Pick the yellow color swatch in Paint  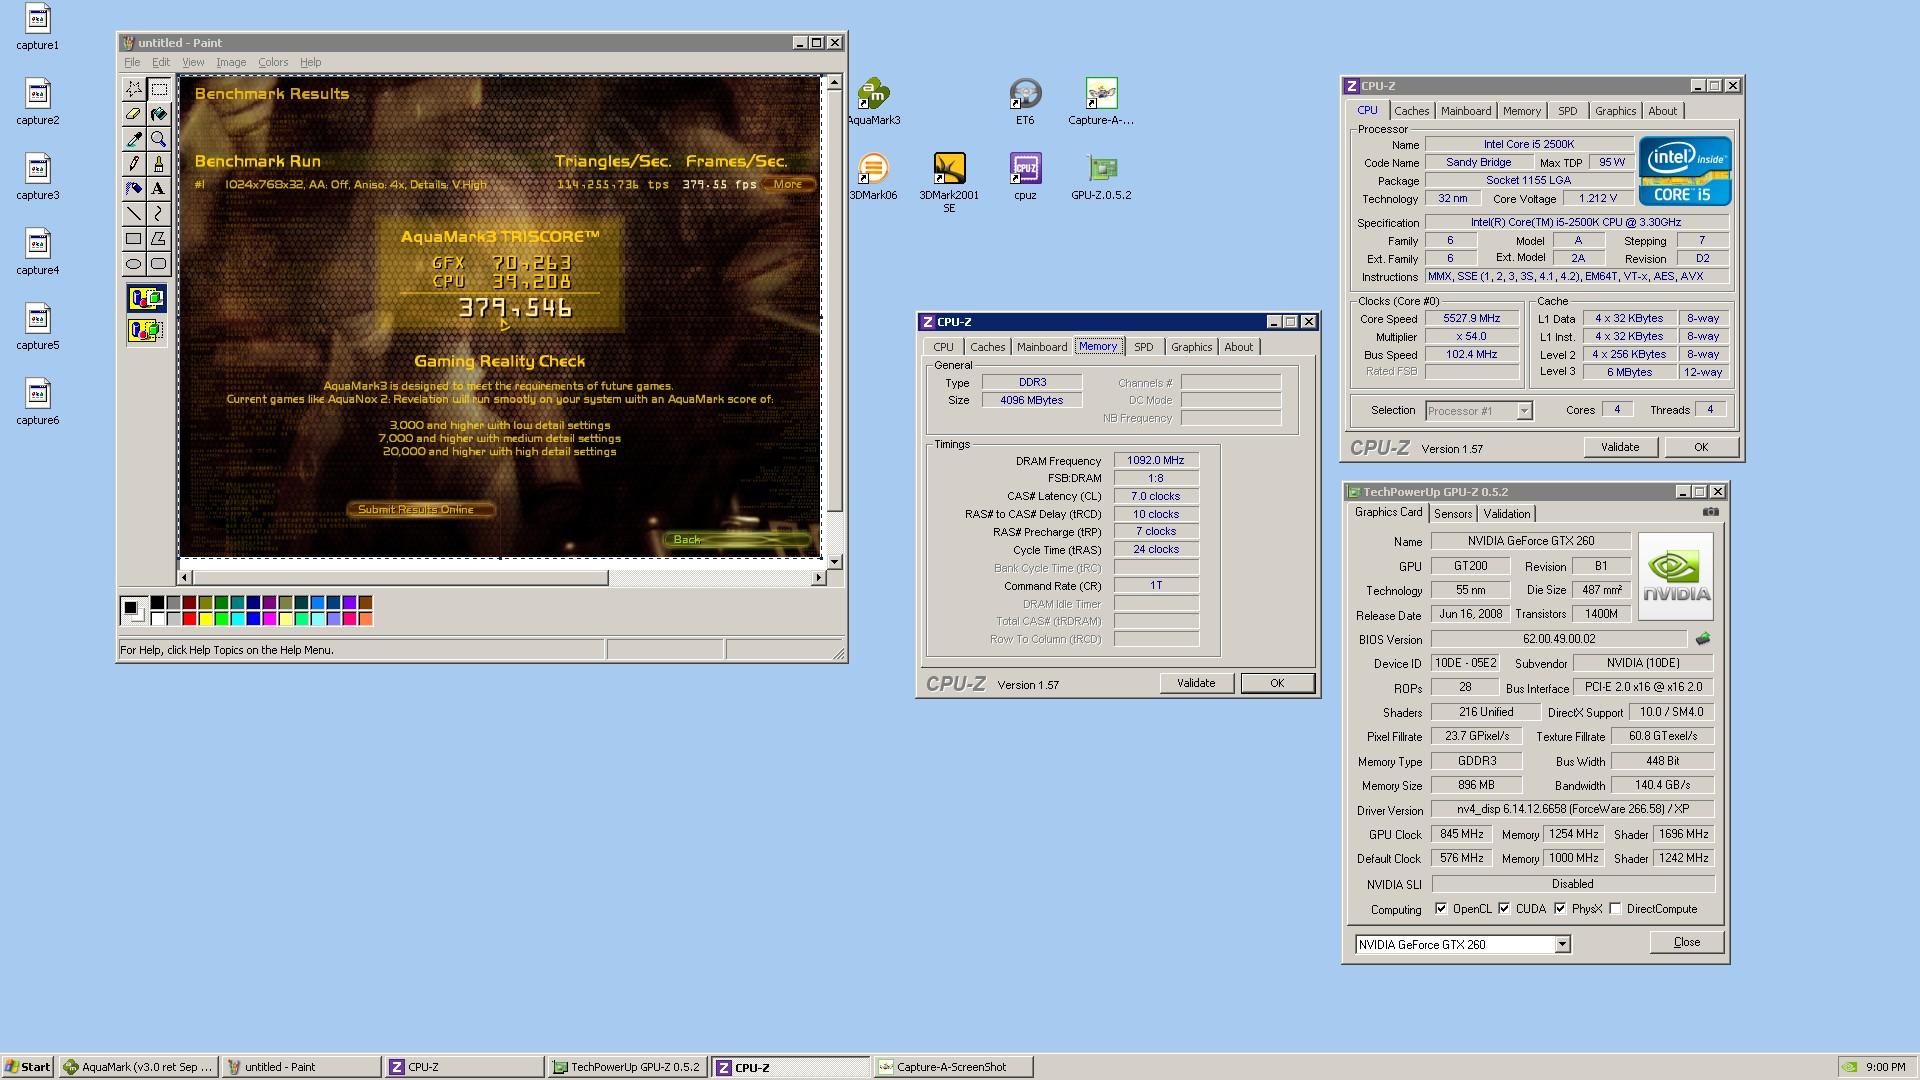tap(205, 619)
